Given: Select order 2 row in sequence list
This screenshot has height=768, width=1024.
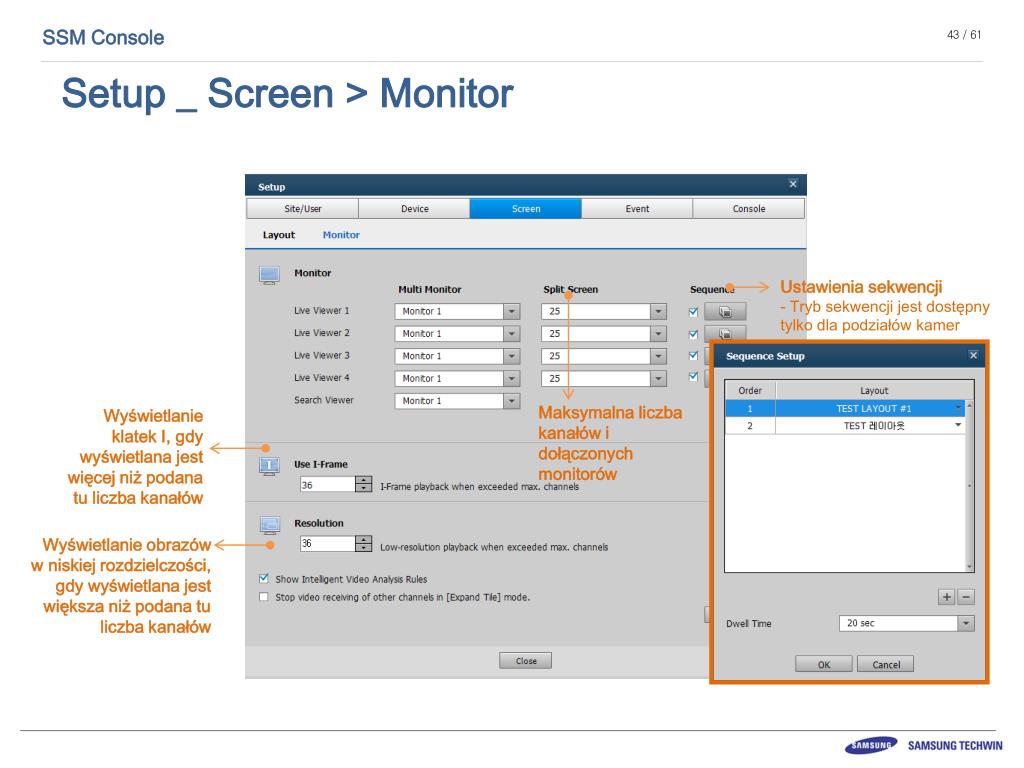Looking at the screenshot, I should tap(845, 425).
